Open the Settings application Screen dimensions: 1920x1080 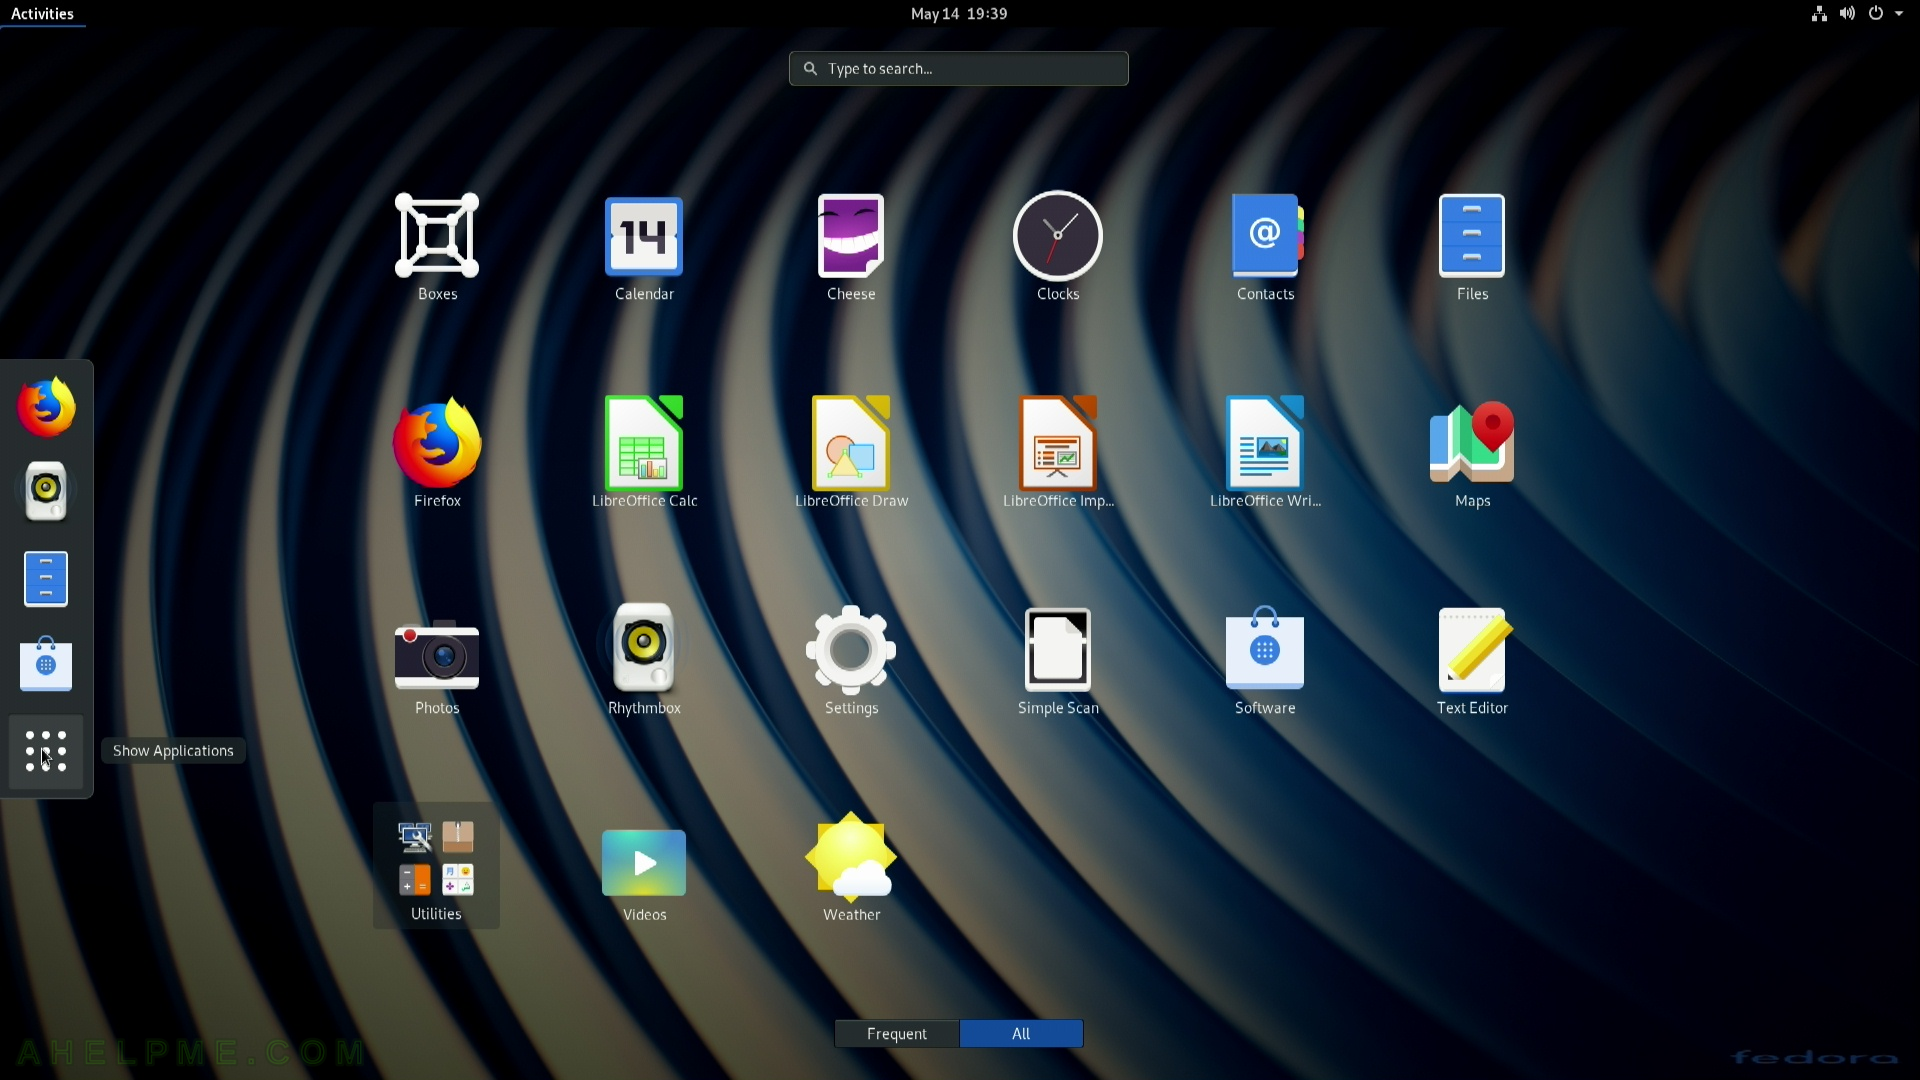(x=851, y=660)
